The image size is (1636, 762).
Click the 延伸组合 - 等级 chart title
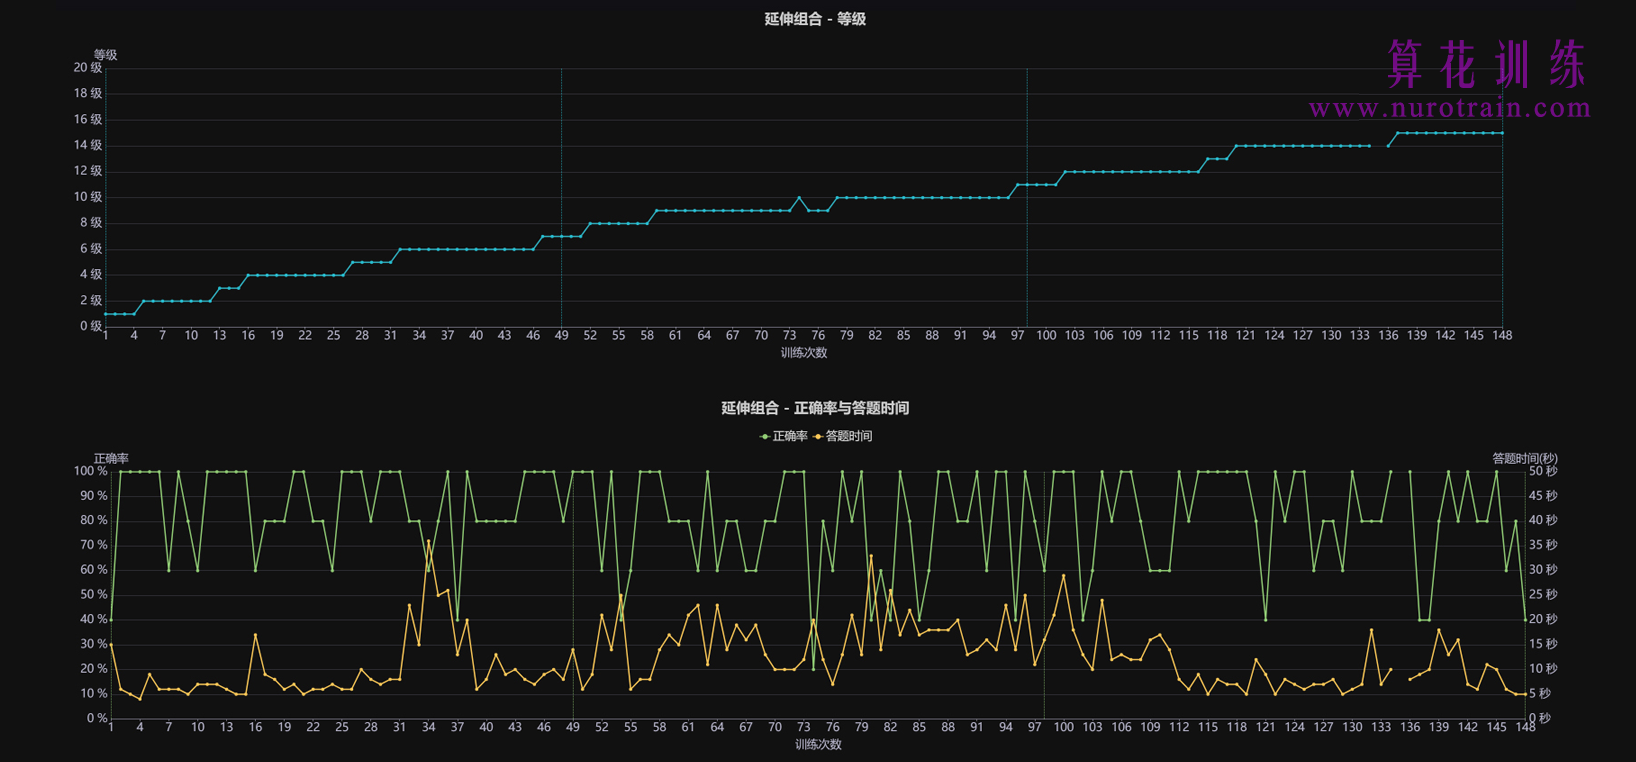coord(815,19)
